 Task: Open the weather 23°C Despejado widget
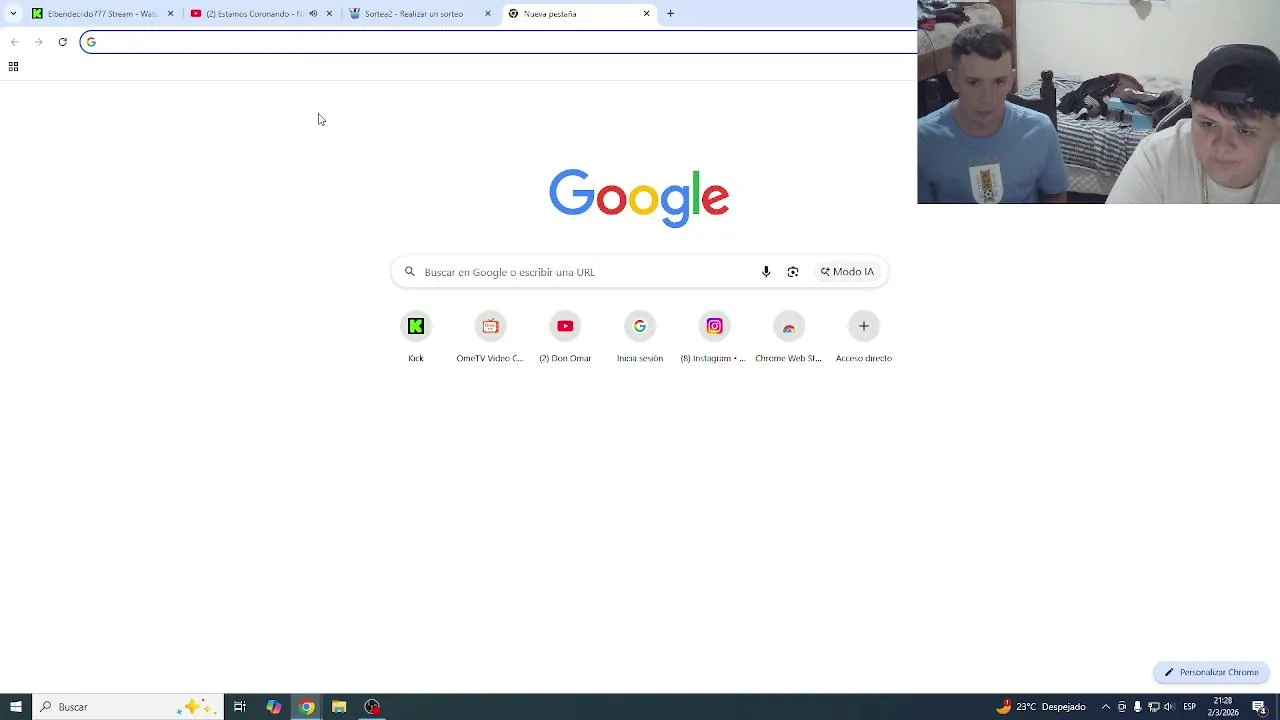point(1041,707)
